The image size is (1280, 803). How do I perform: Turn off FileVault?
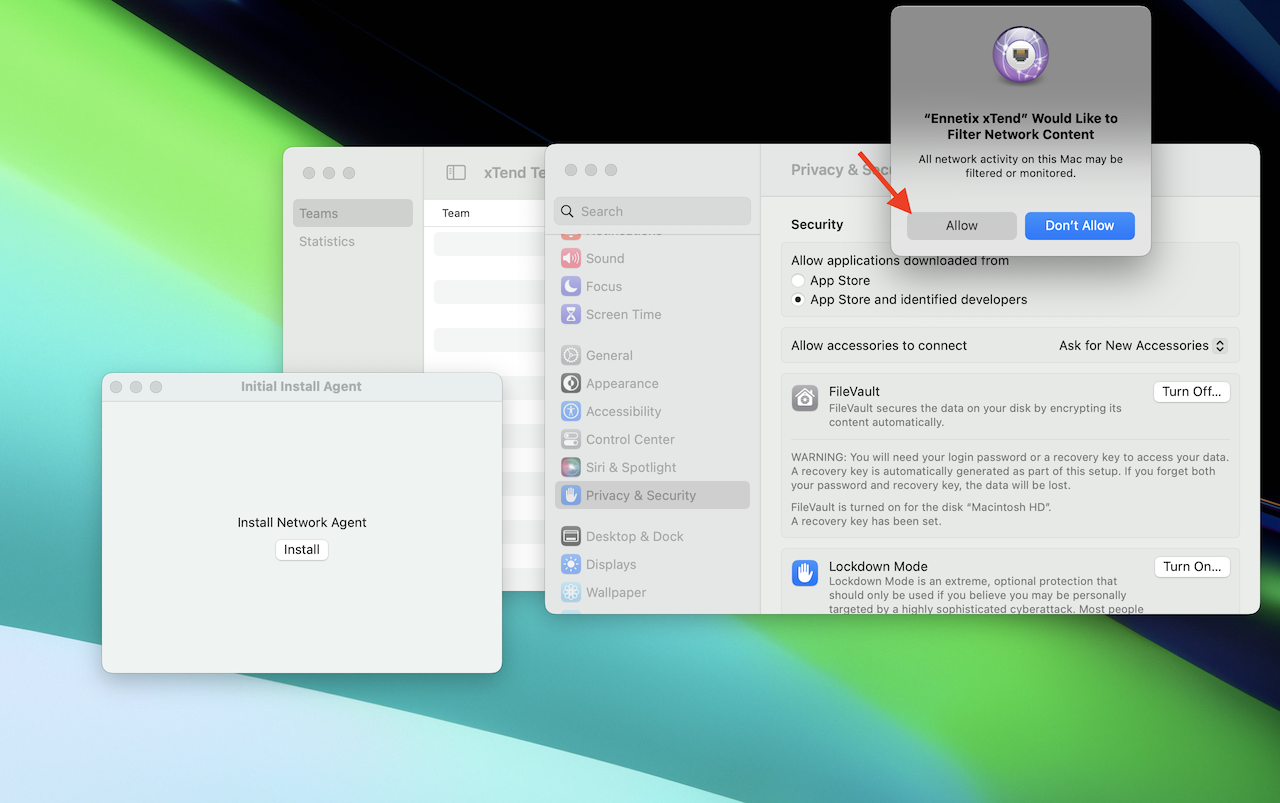1191,392
